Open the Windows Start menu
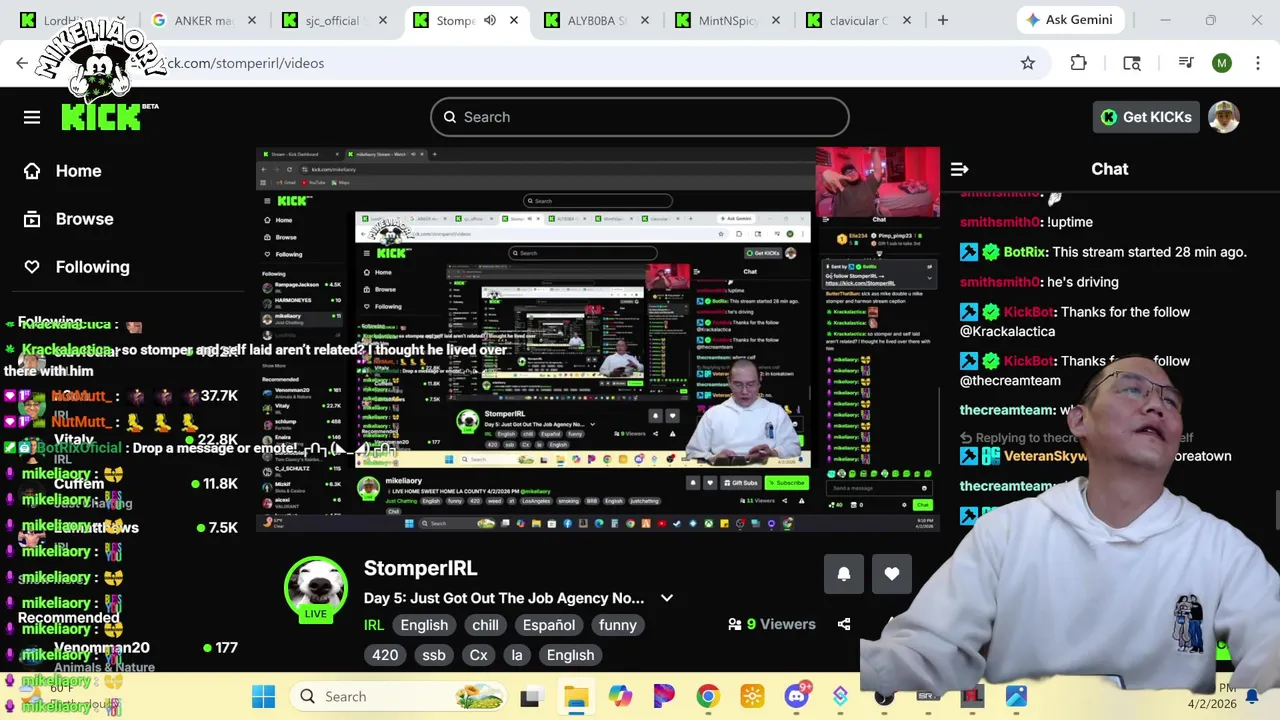The height and width of the screenshot is (720, 1280). coord(263,696)
